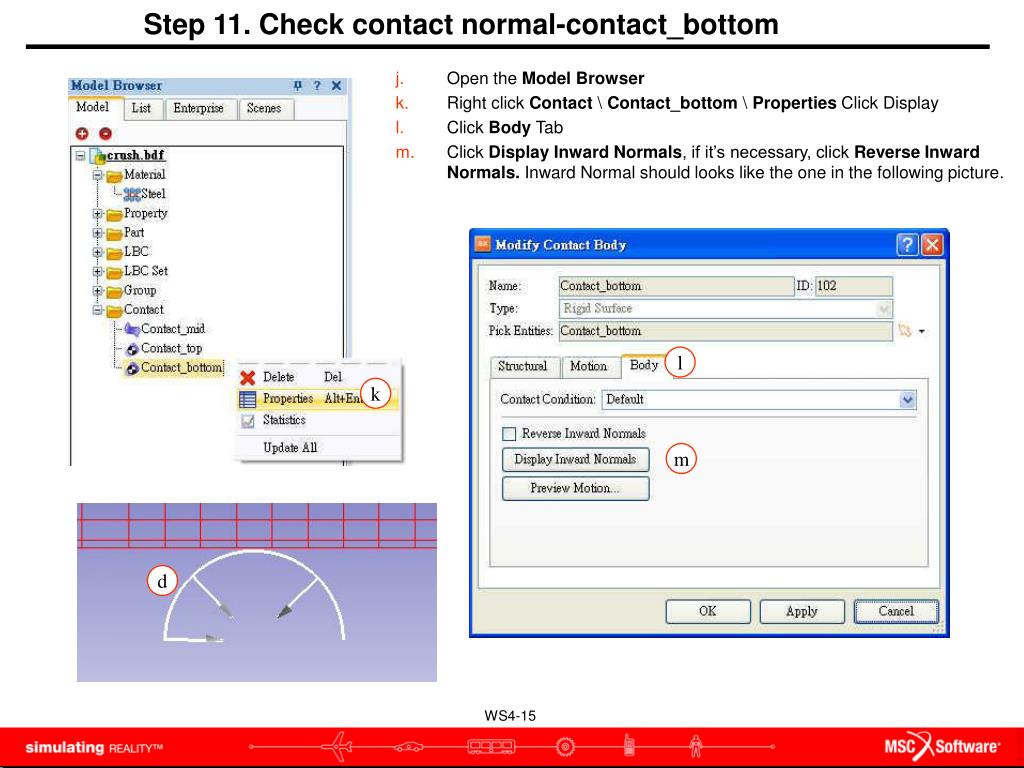Close the Model Browser panel with X icon
Screen dimensions: 1024x768
tap(336, 86)
